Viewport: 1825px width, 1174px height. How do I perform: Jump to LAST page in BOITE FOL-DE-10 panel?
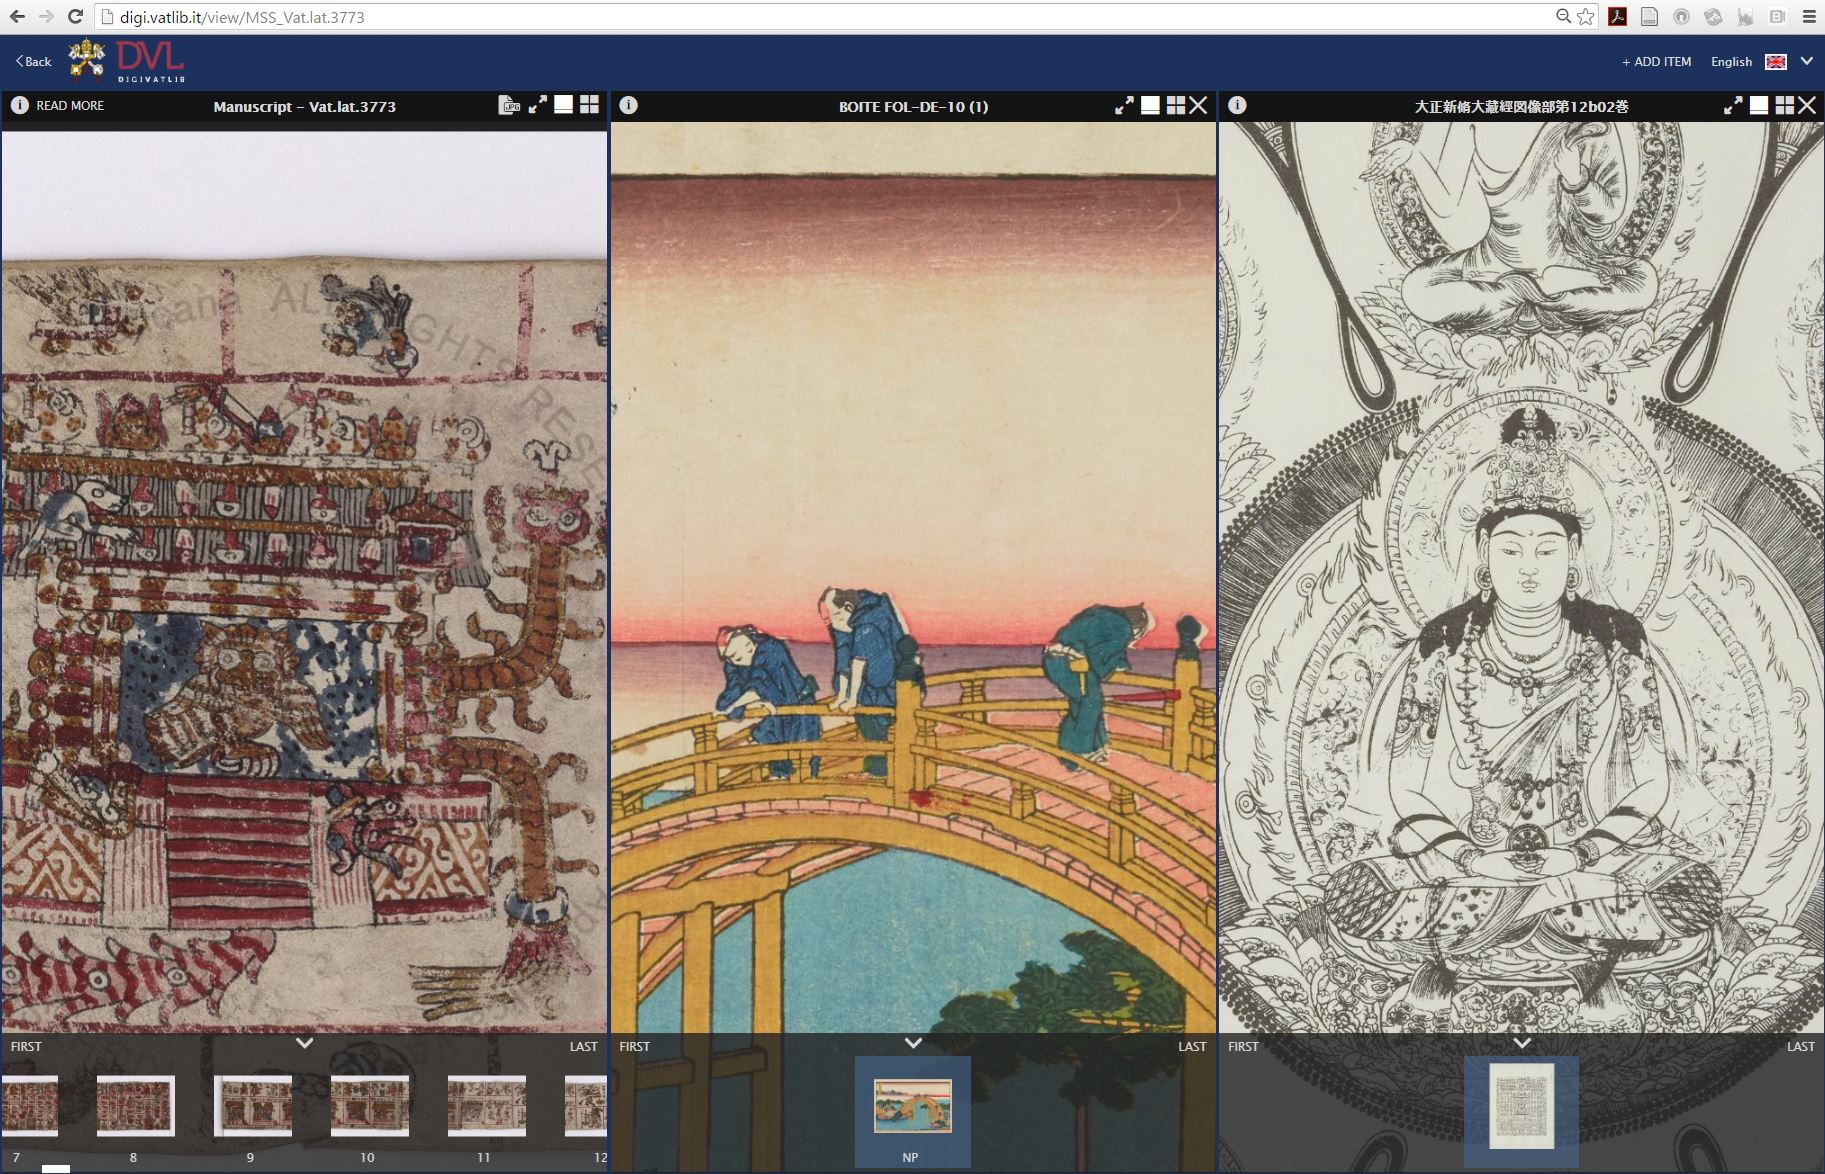click(x=1192, y=1047)
